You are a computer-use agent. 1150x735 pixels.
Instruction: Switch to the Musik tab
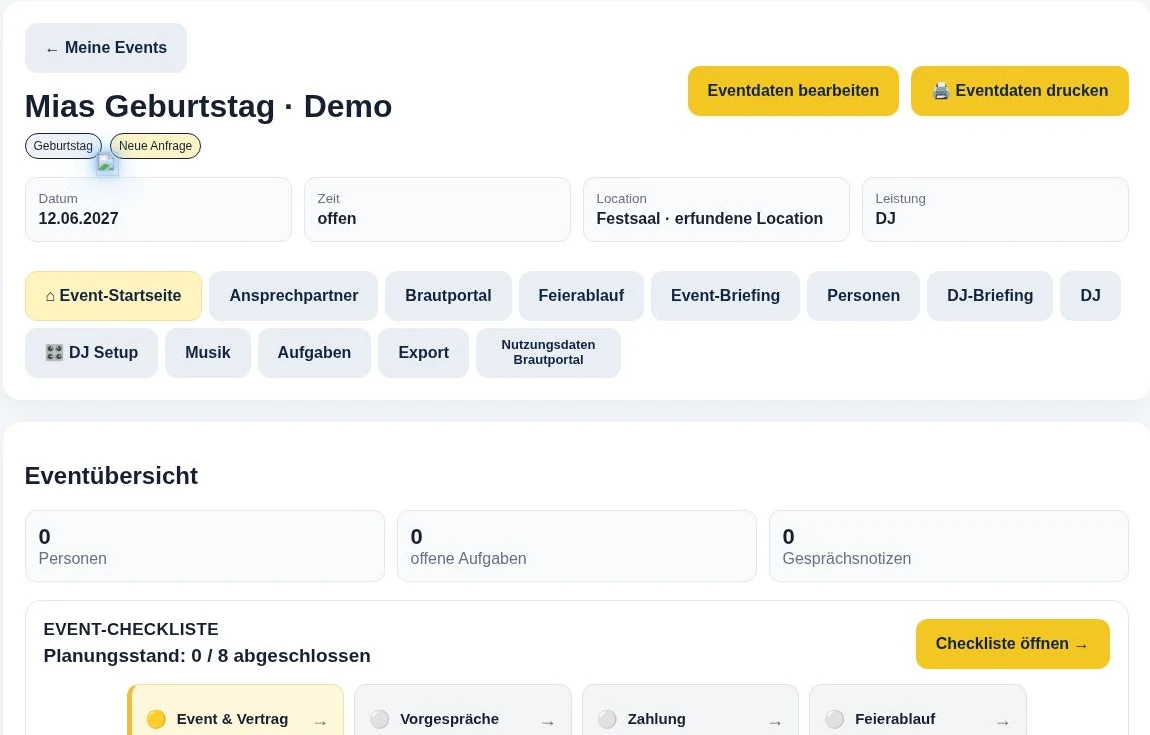[x=208, y=353]
